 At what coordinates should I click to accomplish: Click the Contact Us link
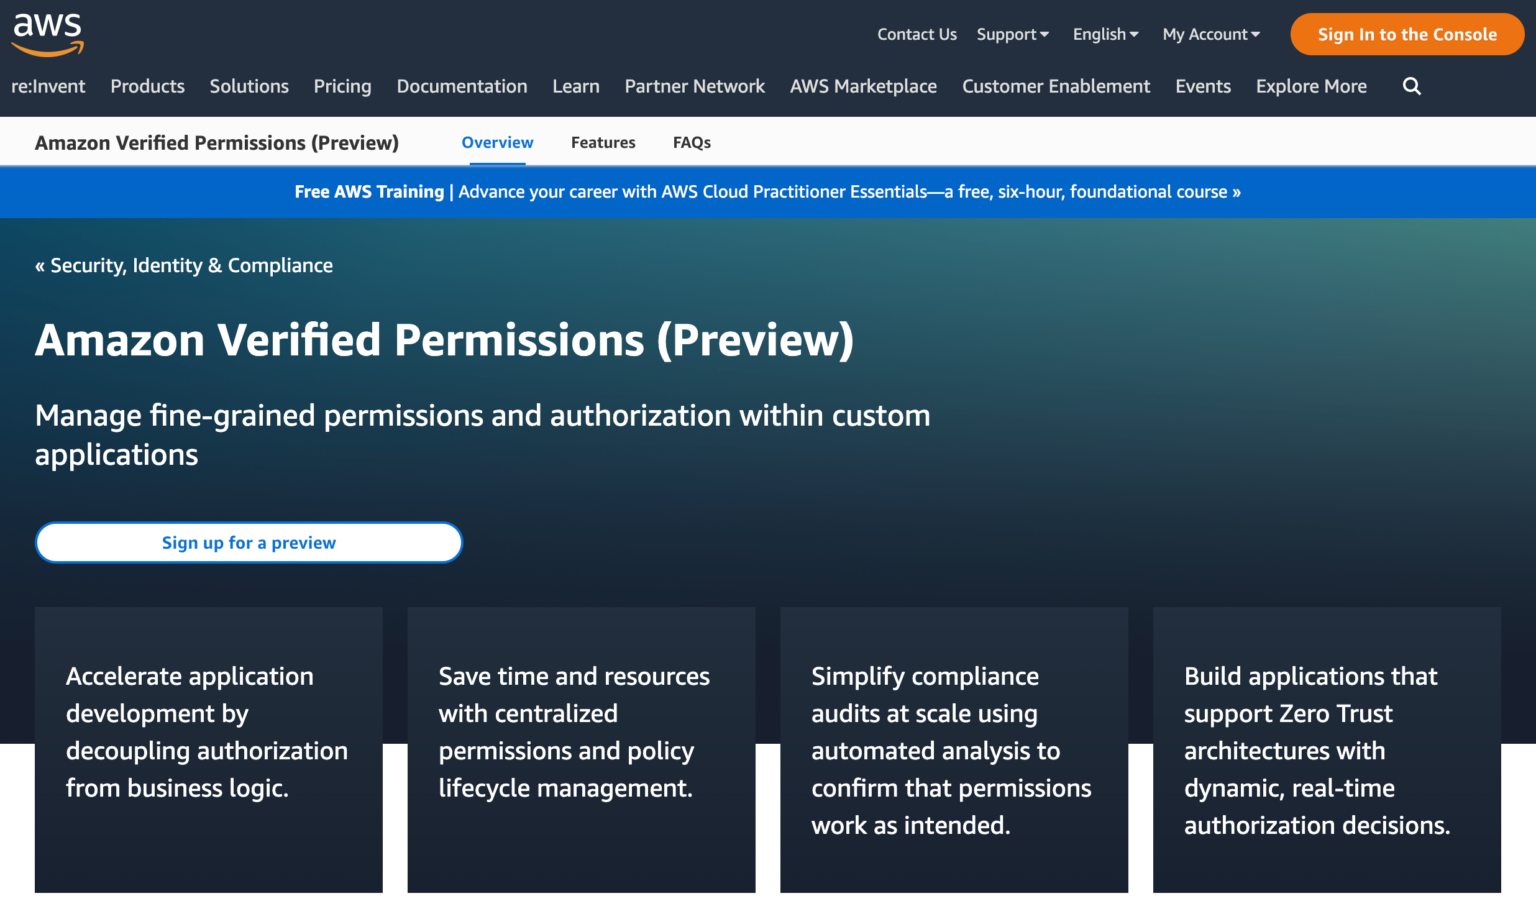point(916,34)
